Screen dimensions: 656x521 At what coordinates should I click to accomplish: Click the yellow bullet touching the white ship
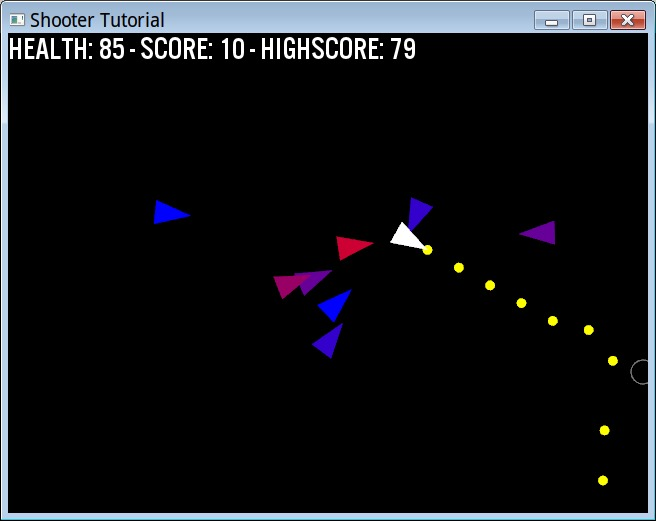(x=427, y=250)
